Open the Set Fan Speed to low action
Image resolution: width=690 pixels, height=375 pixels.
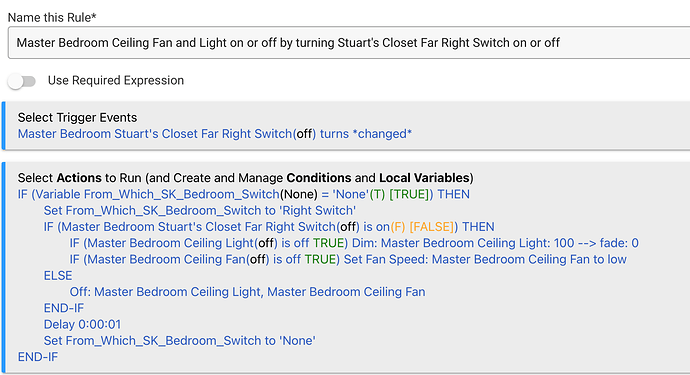pos(348,259)
